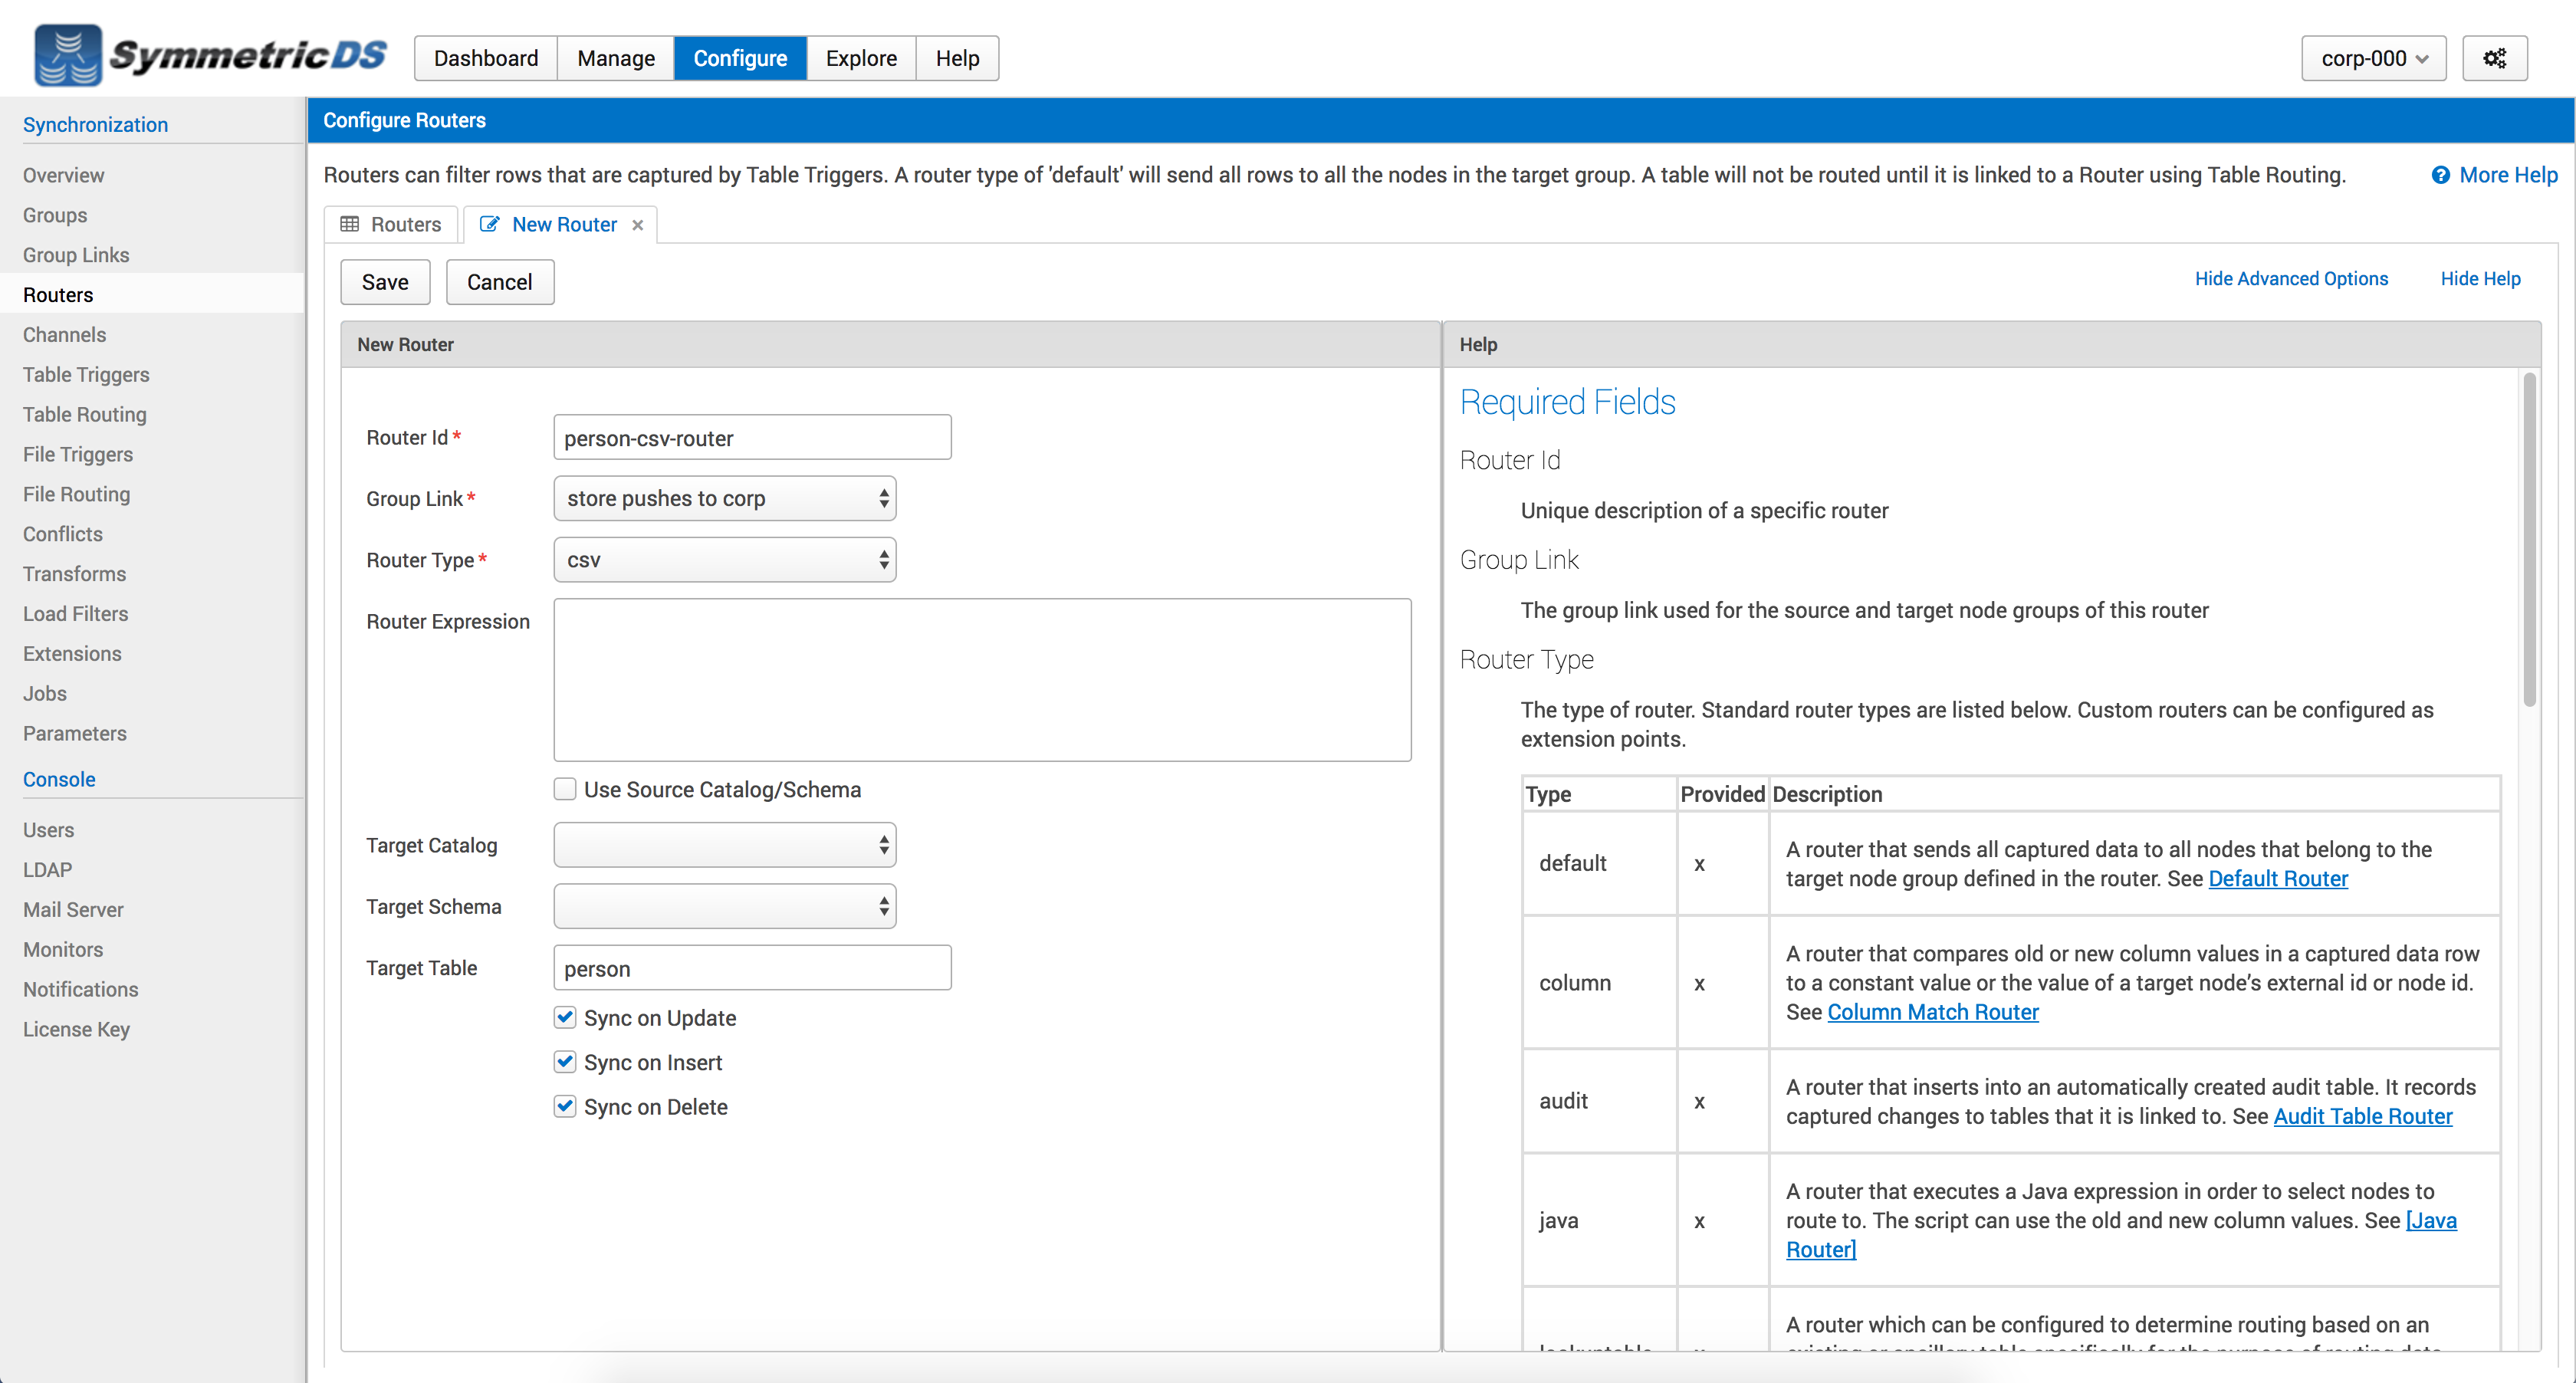The width and height of the screenshot is (2576, 1383).
Task: Open File Routing in the sidebar
Action: (76, 494)
